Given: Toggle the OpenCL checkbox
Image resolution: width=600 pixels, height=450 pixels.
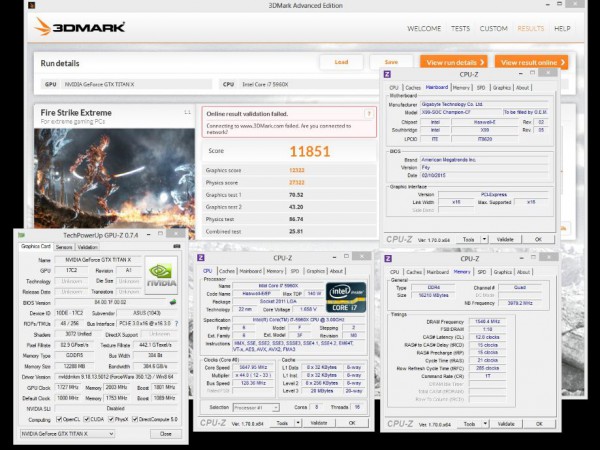Looking at the screenshot, I should pyautogui.click(x=60, y=420).
